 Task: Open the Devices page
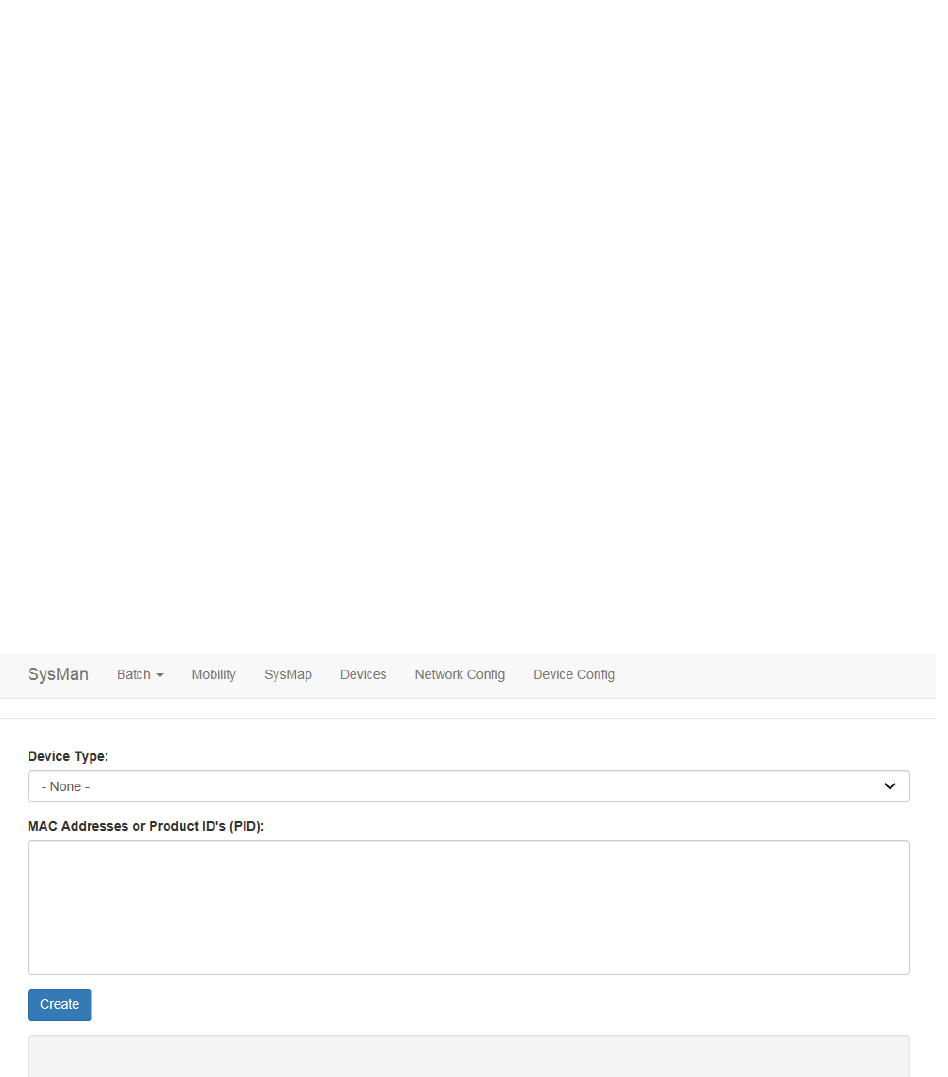363,674
